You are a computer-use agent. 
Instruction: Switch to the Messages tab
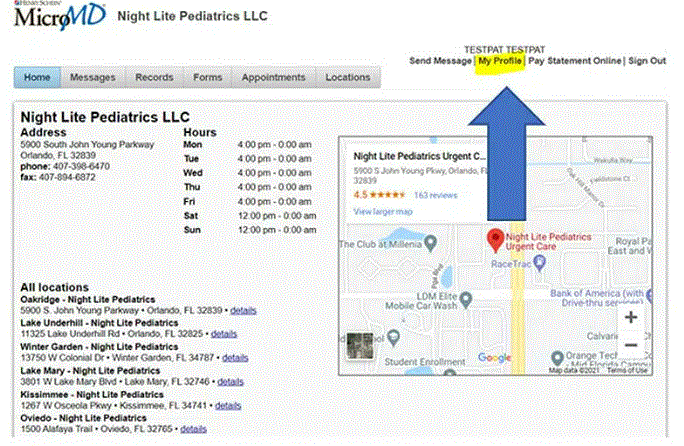[x=91, y=77]
